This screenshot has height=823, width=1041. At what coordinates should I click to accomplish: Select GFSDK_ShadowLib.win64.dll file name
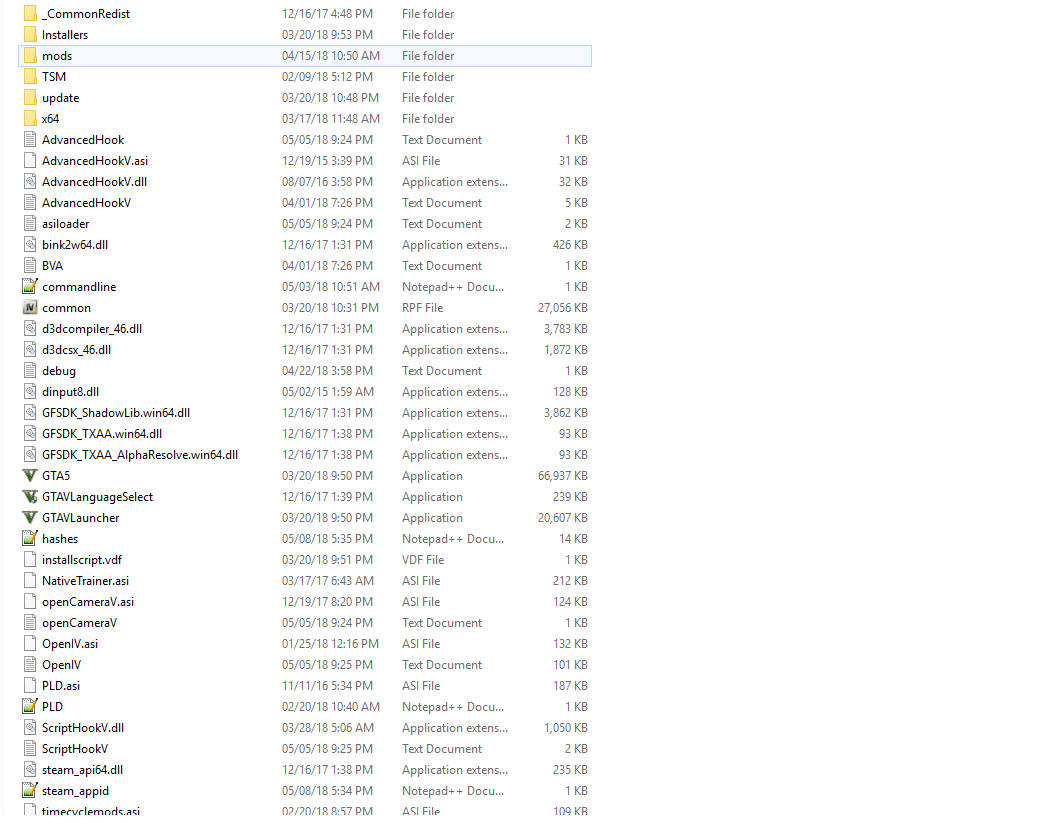coord(116,413)
